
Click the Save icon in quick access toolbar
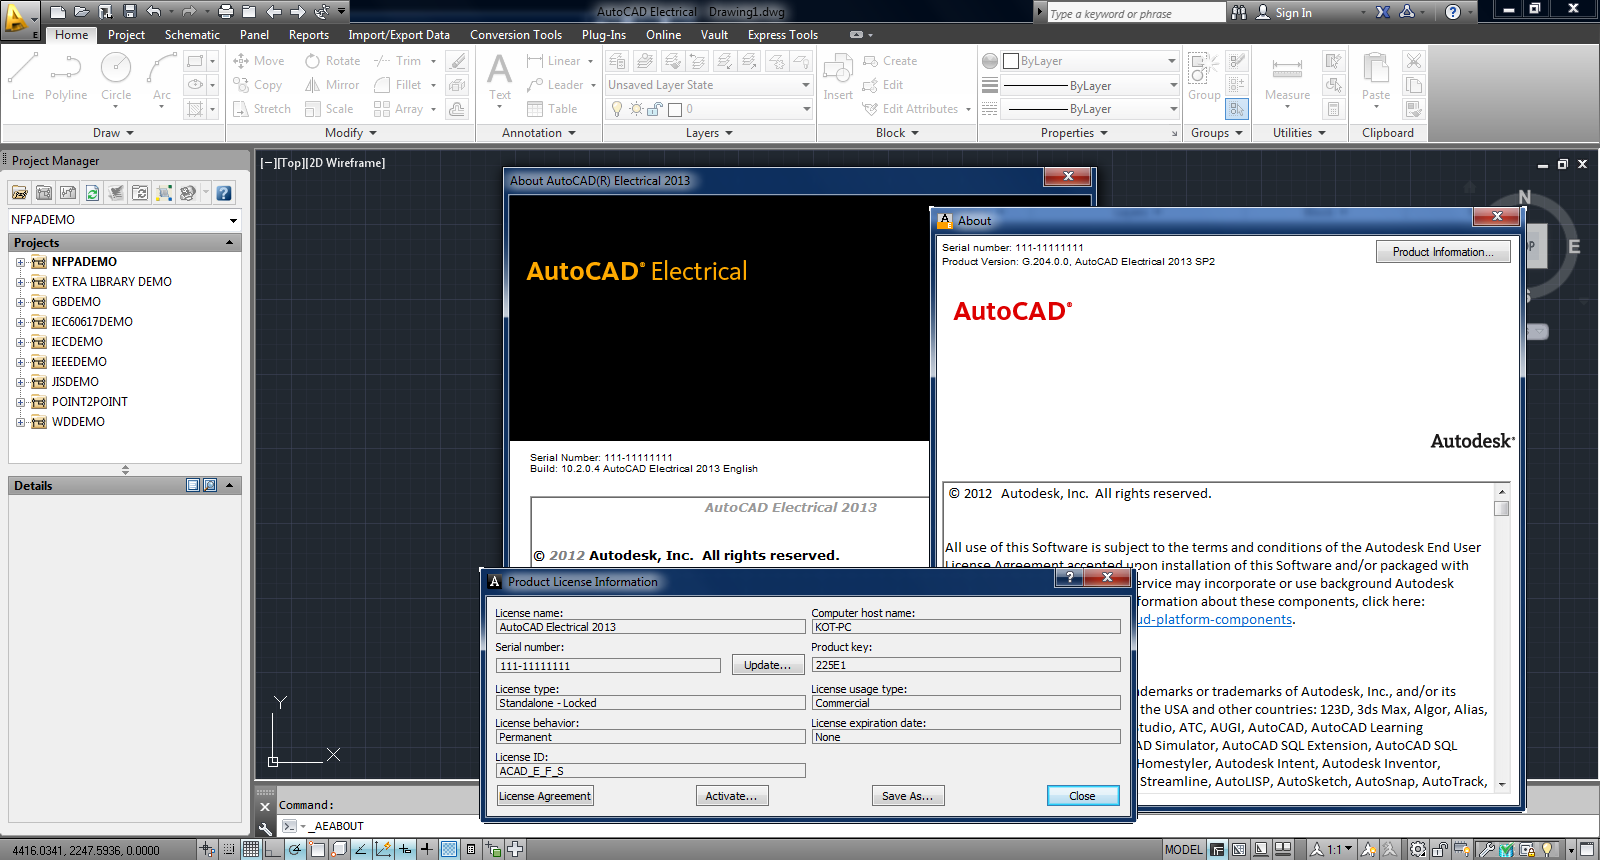[129, 12]
